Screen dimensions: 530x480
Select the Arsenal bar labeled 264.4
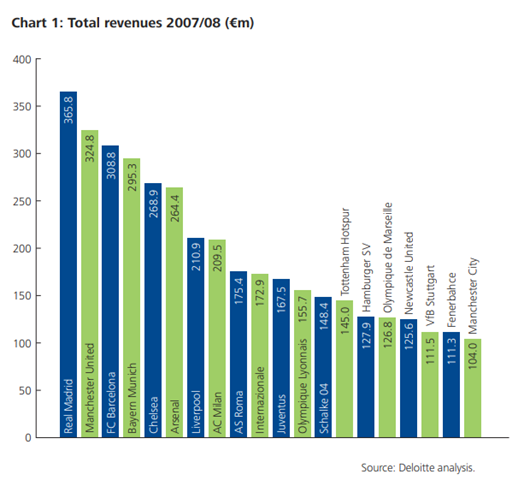point(174,312)
